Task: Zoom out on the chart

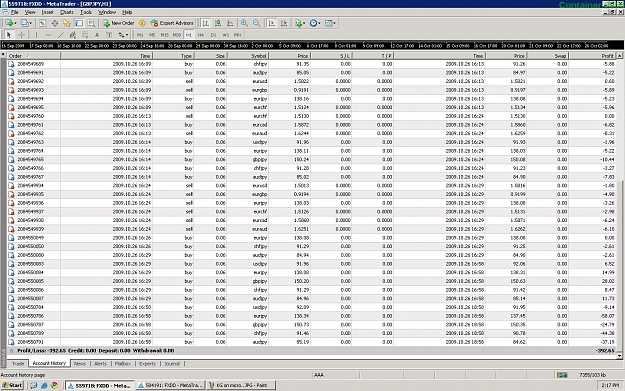Action: (256, 23)
